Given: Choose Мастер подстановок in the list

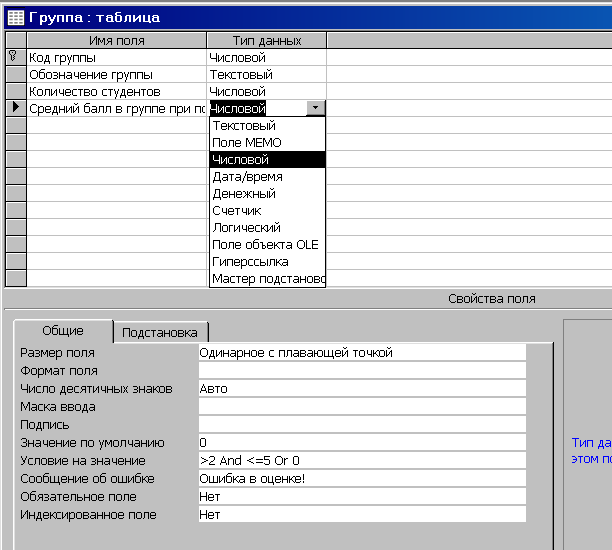Looking at the screenshot, I should click(267, 279).
